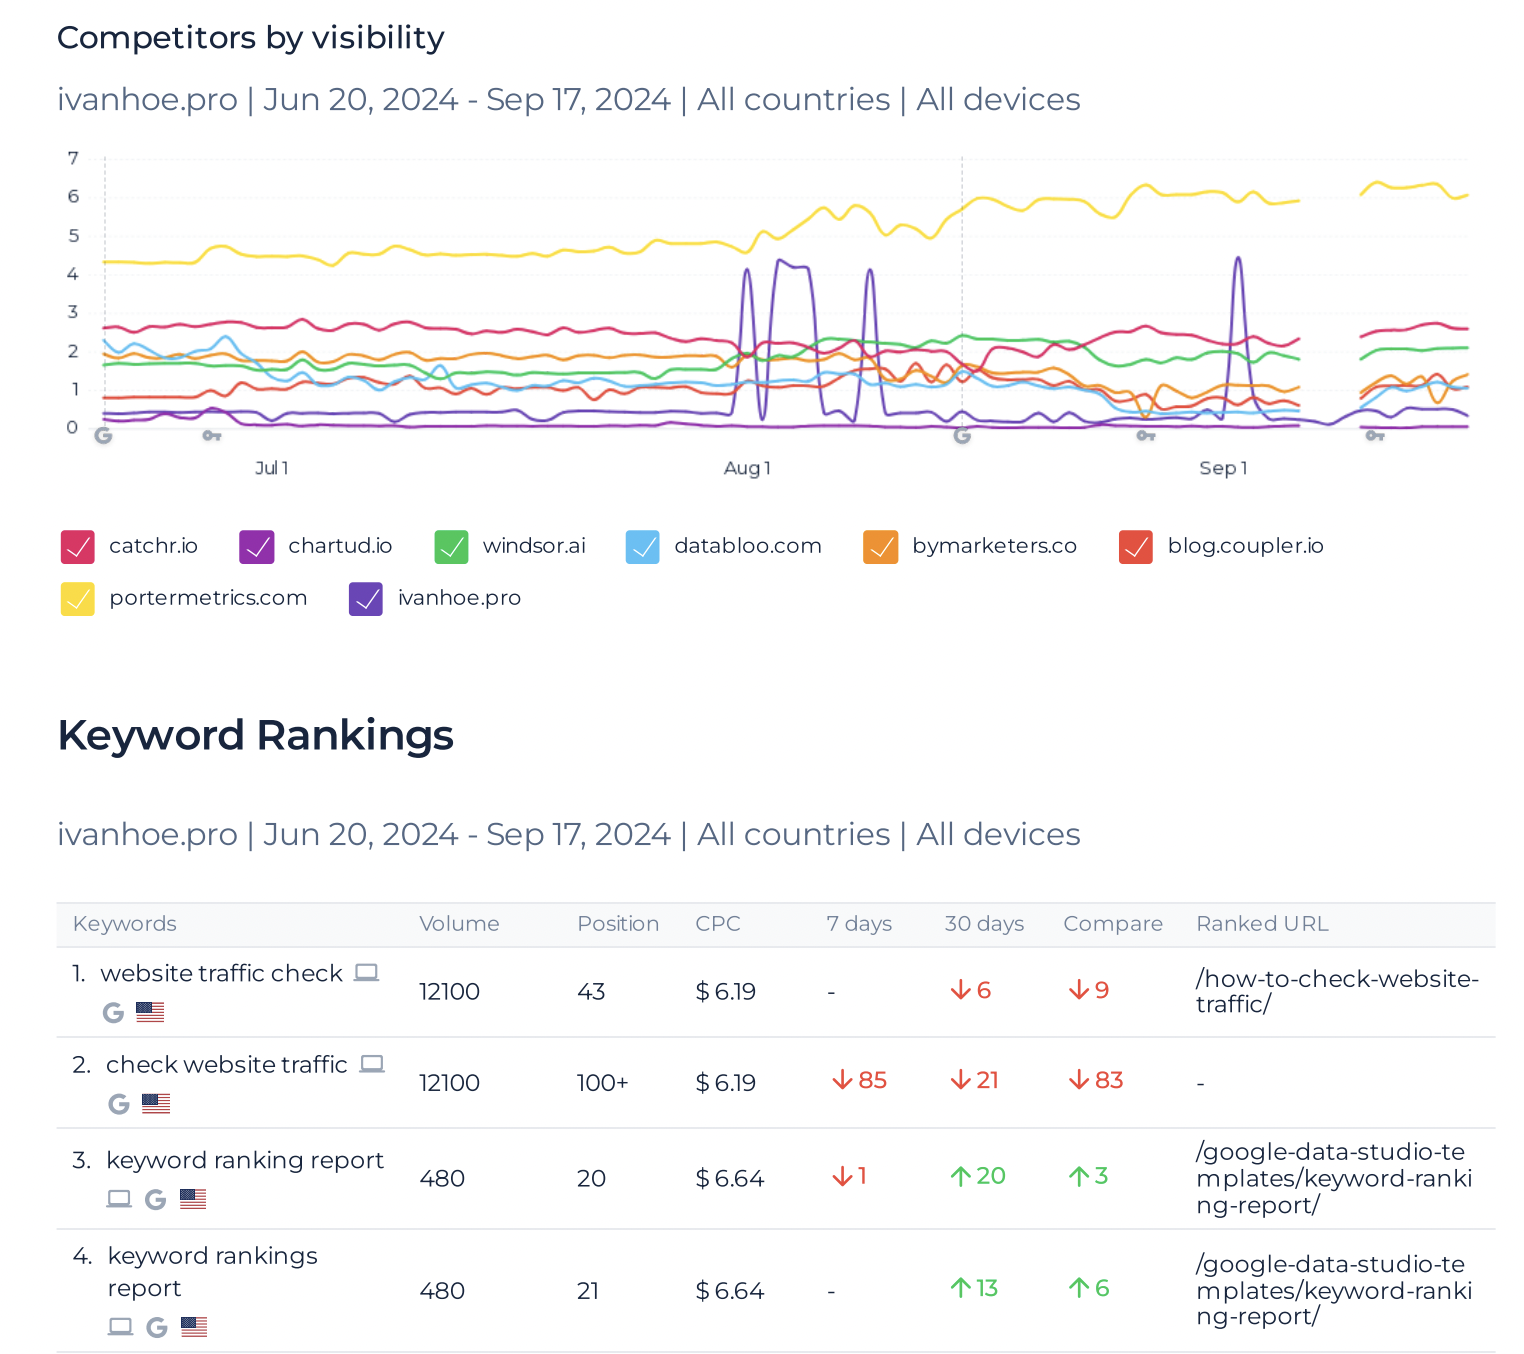Image resolution: width=1524 pixels, height=1354 pixels.
Task: Click position value 21
Action: [588, 1291]
